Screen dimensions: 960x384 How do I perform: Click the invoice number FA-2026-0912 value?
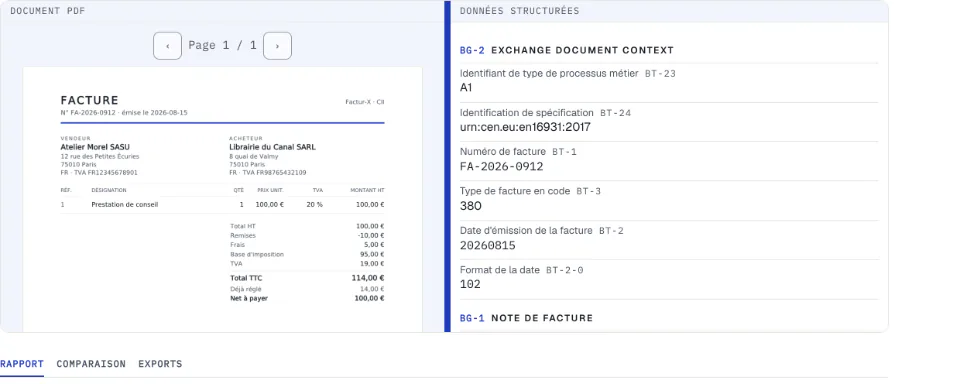coord(501,167)
